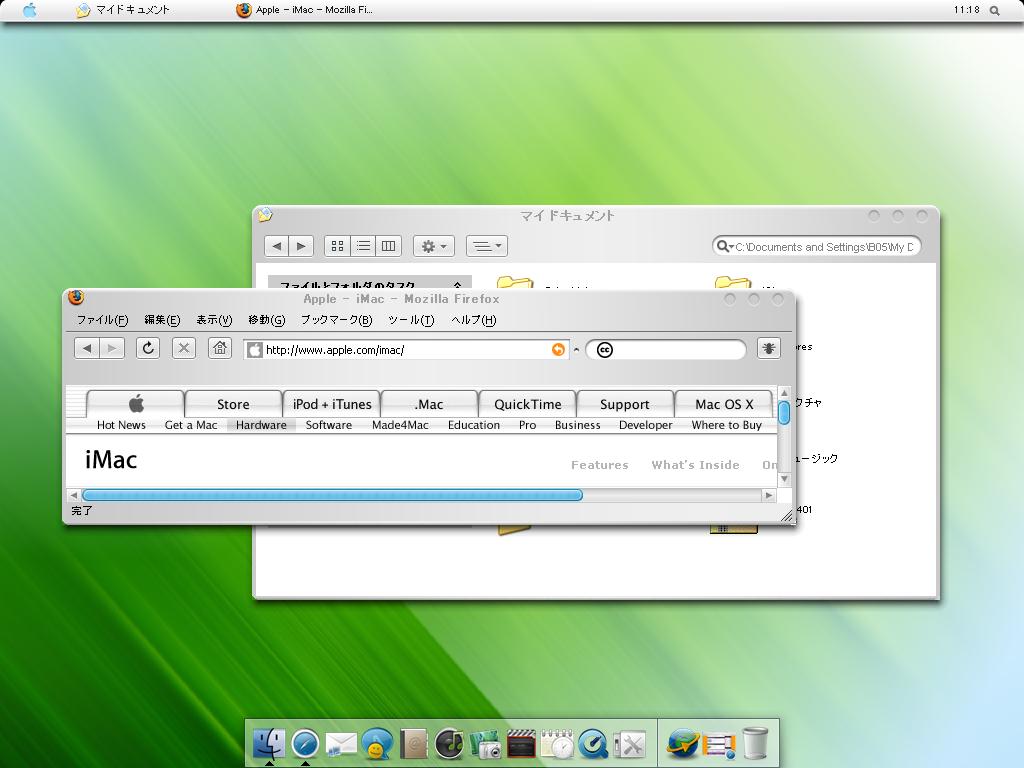Open Safari compass icon in dock
This screenshot has height=768, width=1024.
pyautogui.click(x=305, y=743)
